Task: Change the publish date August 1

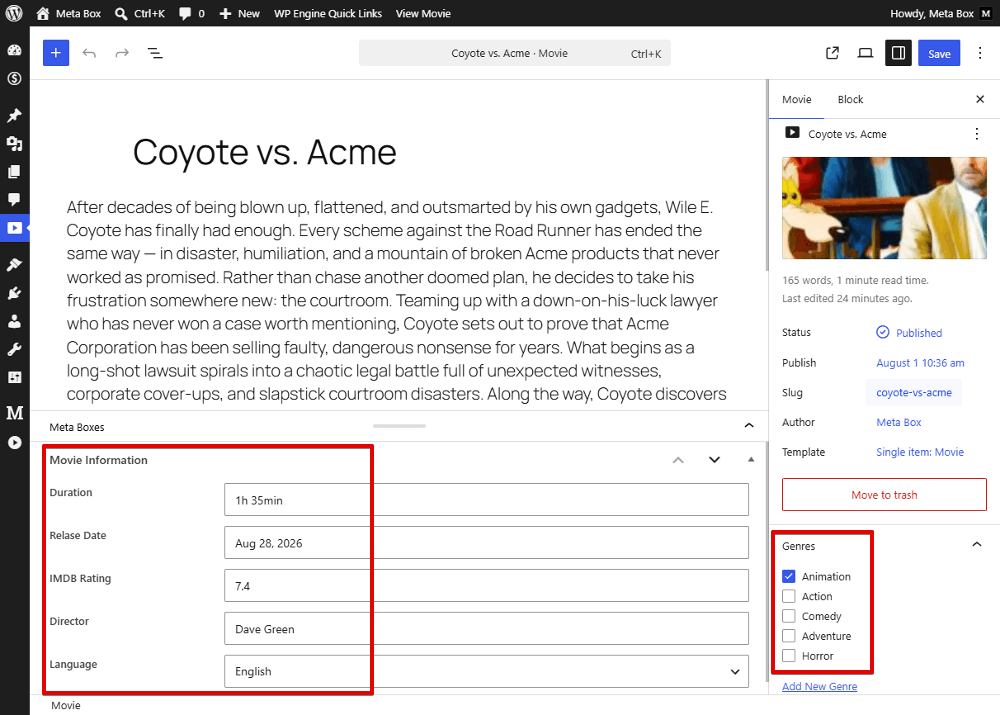Action: [x=920, y=363]
